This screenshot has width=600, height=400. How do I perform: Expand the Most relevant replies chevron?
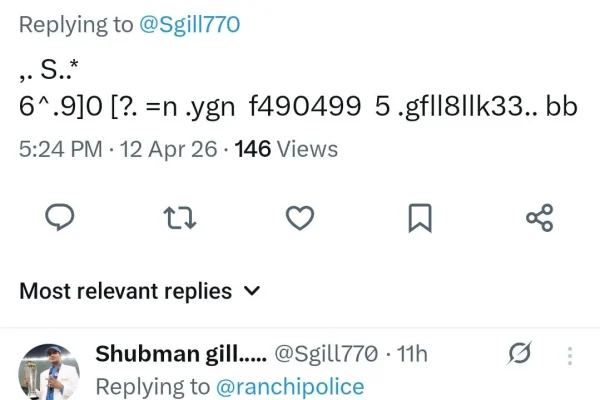click(x=252, y=291)
